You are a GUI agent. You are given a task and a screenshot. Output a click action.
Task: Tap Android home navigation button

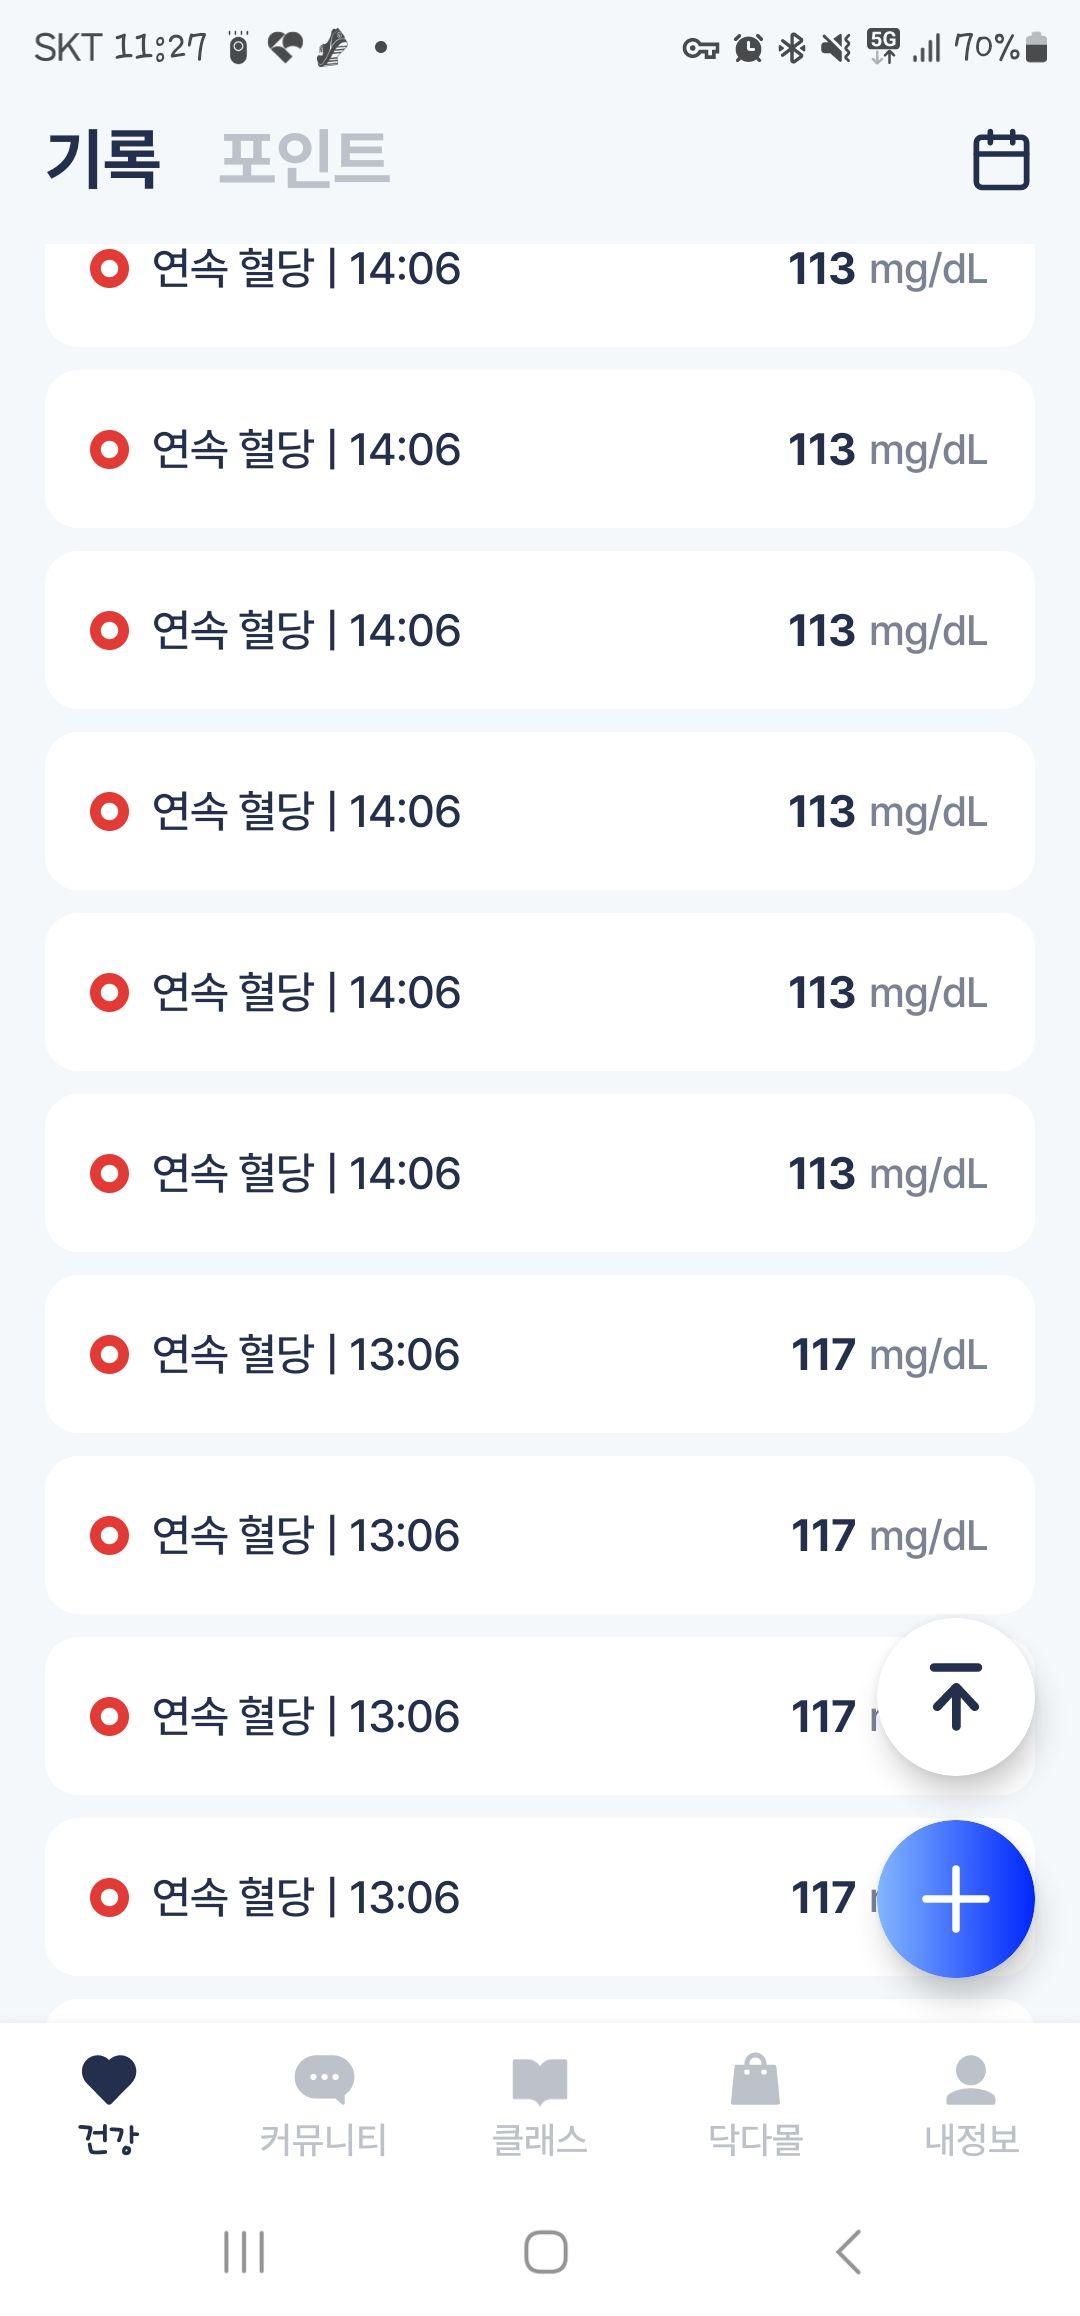546,2252
